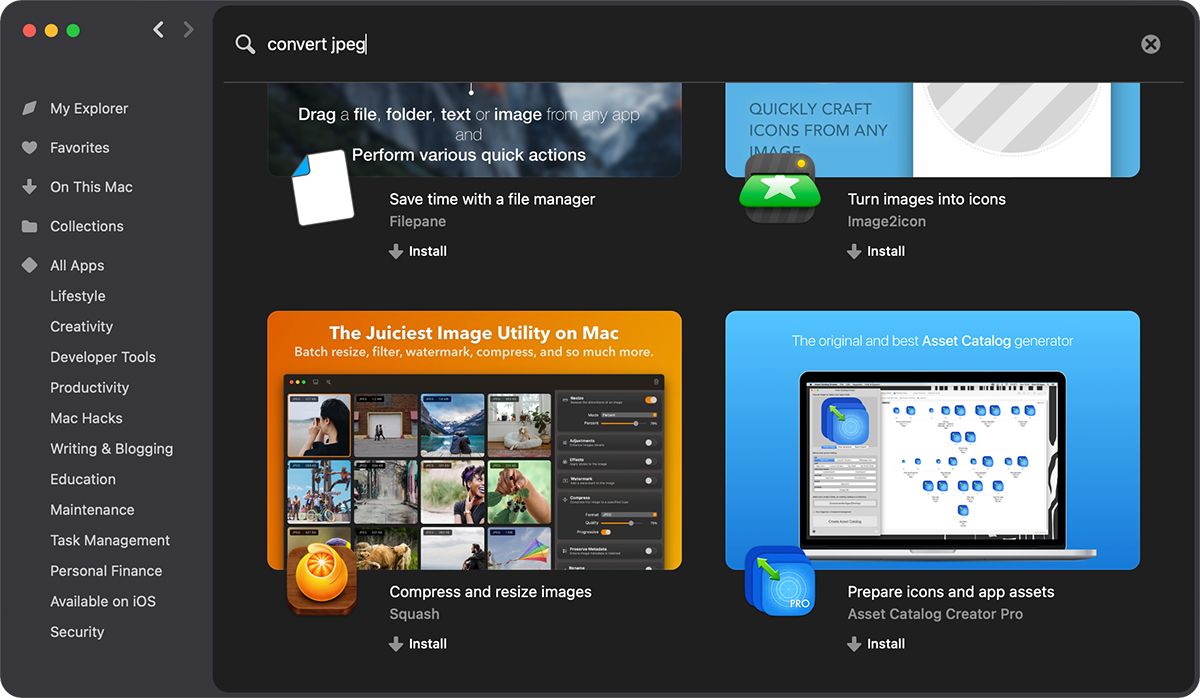The image size is (1200, 698).
Task: Select the Mac Hacks category
Action: click(86, 418)
